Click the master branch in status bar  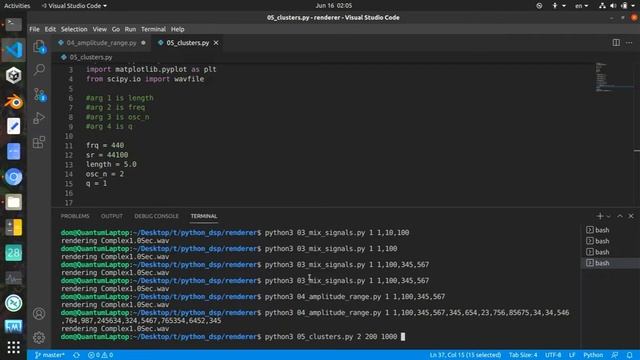pyautogui.click(x=49, y=355)
